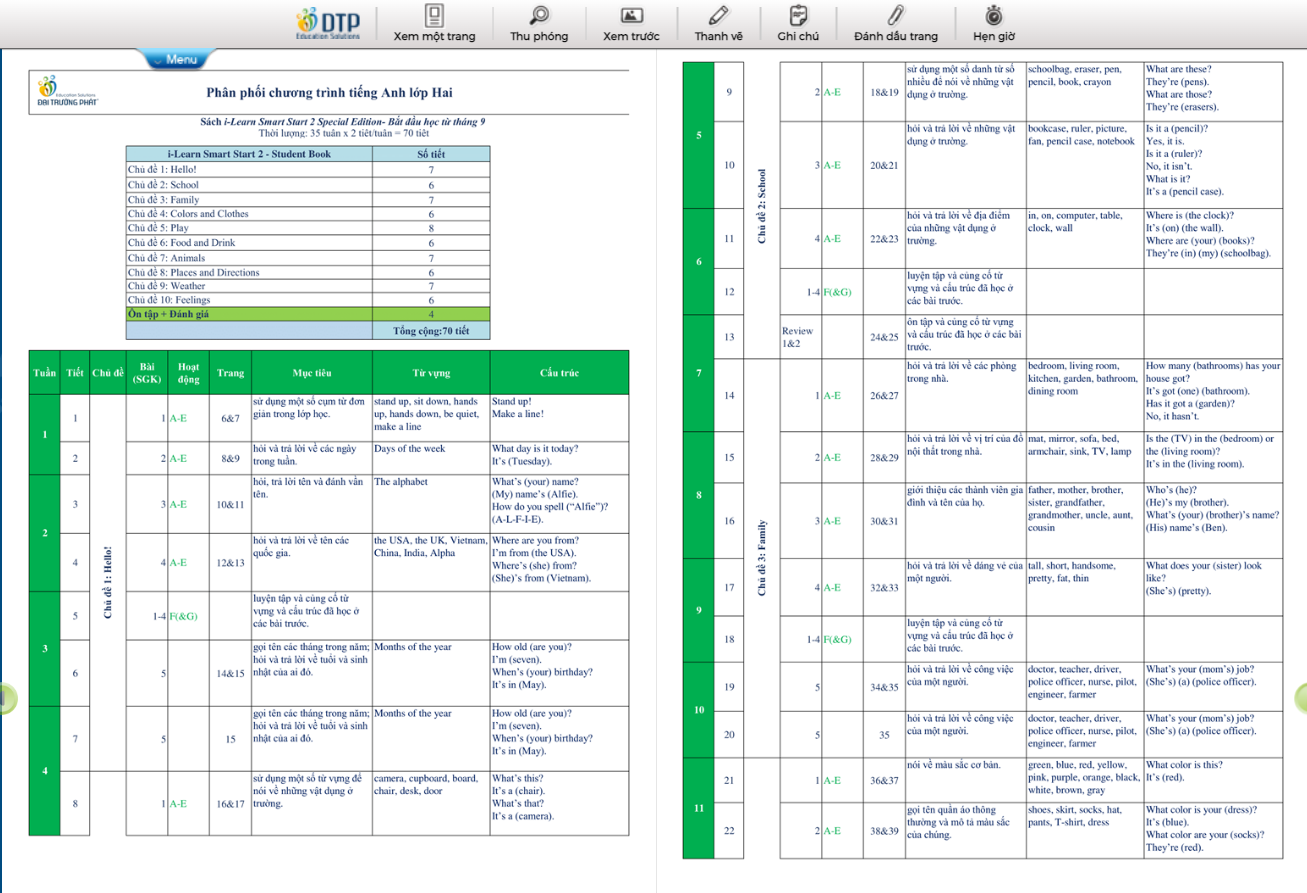Click 'Chủ đề 8: Places and Directions' row
The image size is (1307, 893).
tap(308, 272)
